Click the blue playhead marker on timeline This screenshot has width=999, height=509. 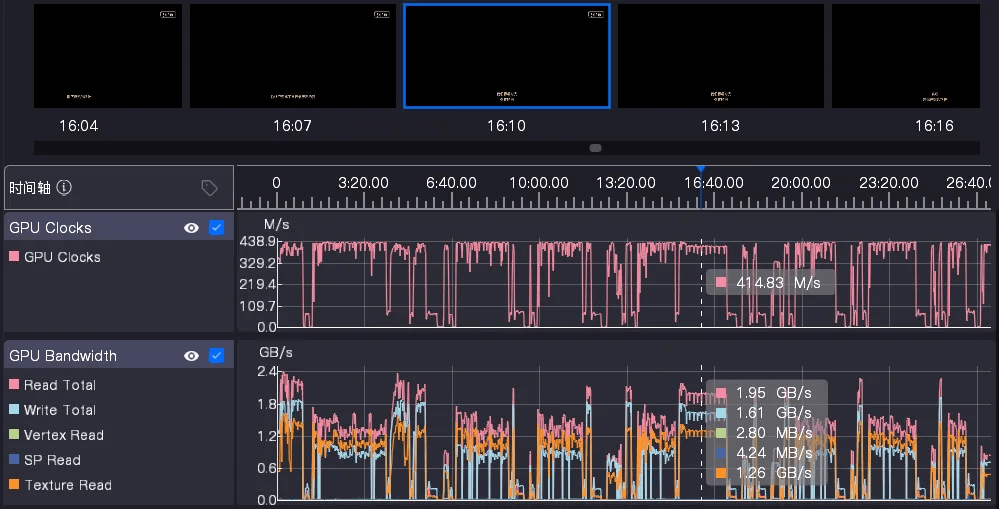[x=701, y=170]
